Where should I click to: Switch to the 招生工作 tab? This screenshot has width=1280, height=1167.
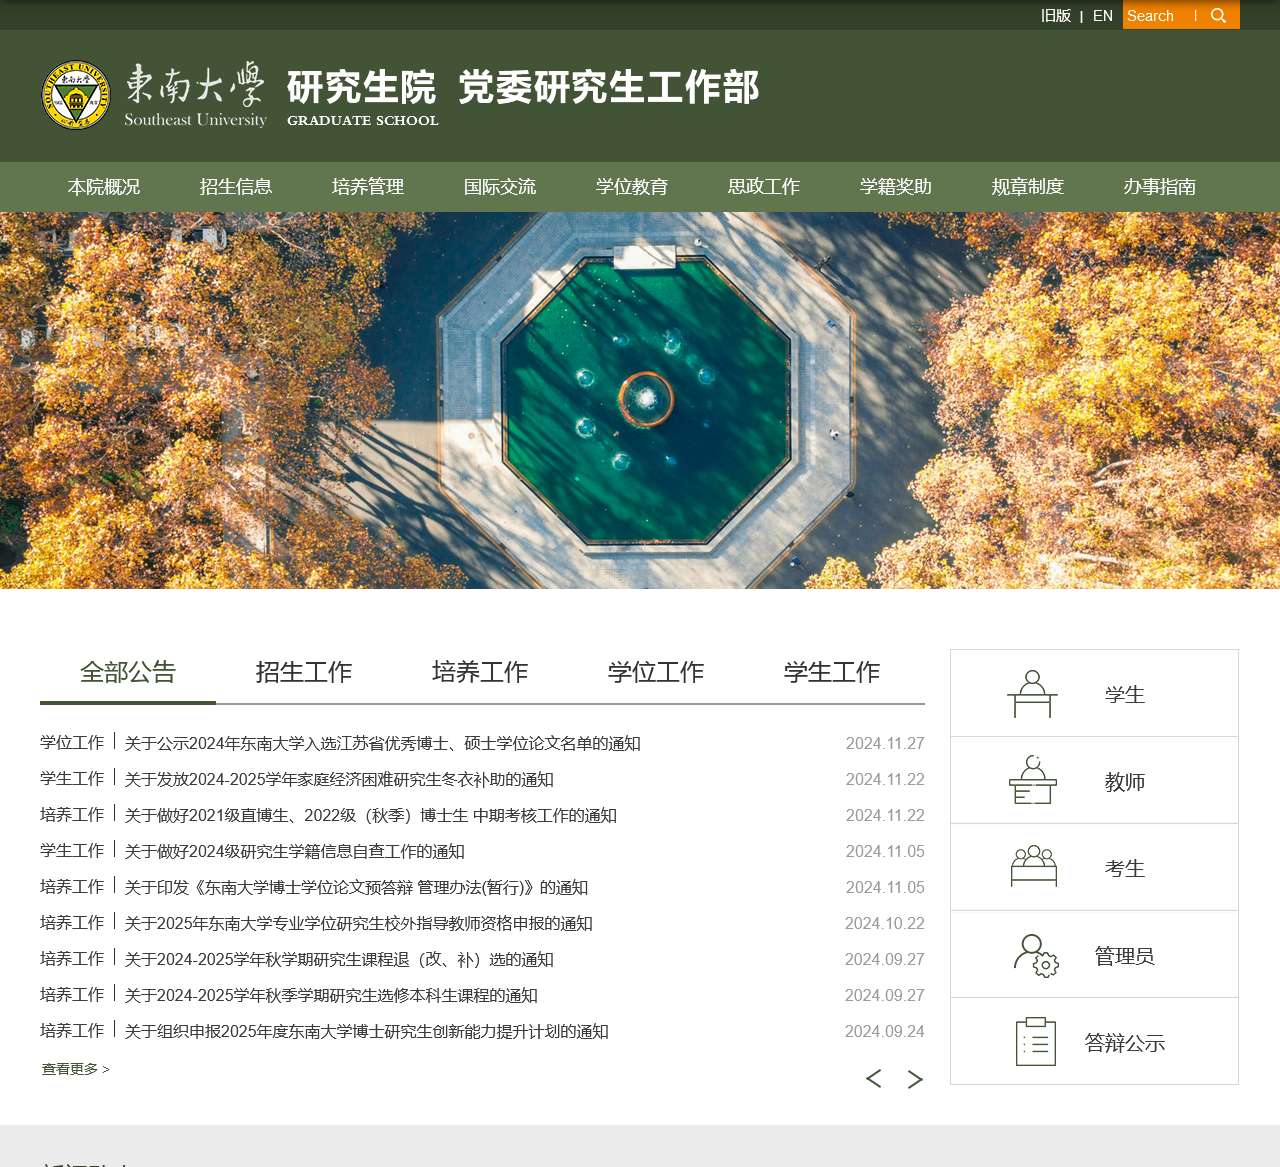305,672
